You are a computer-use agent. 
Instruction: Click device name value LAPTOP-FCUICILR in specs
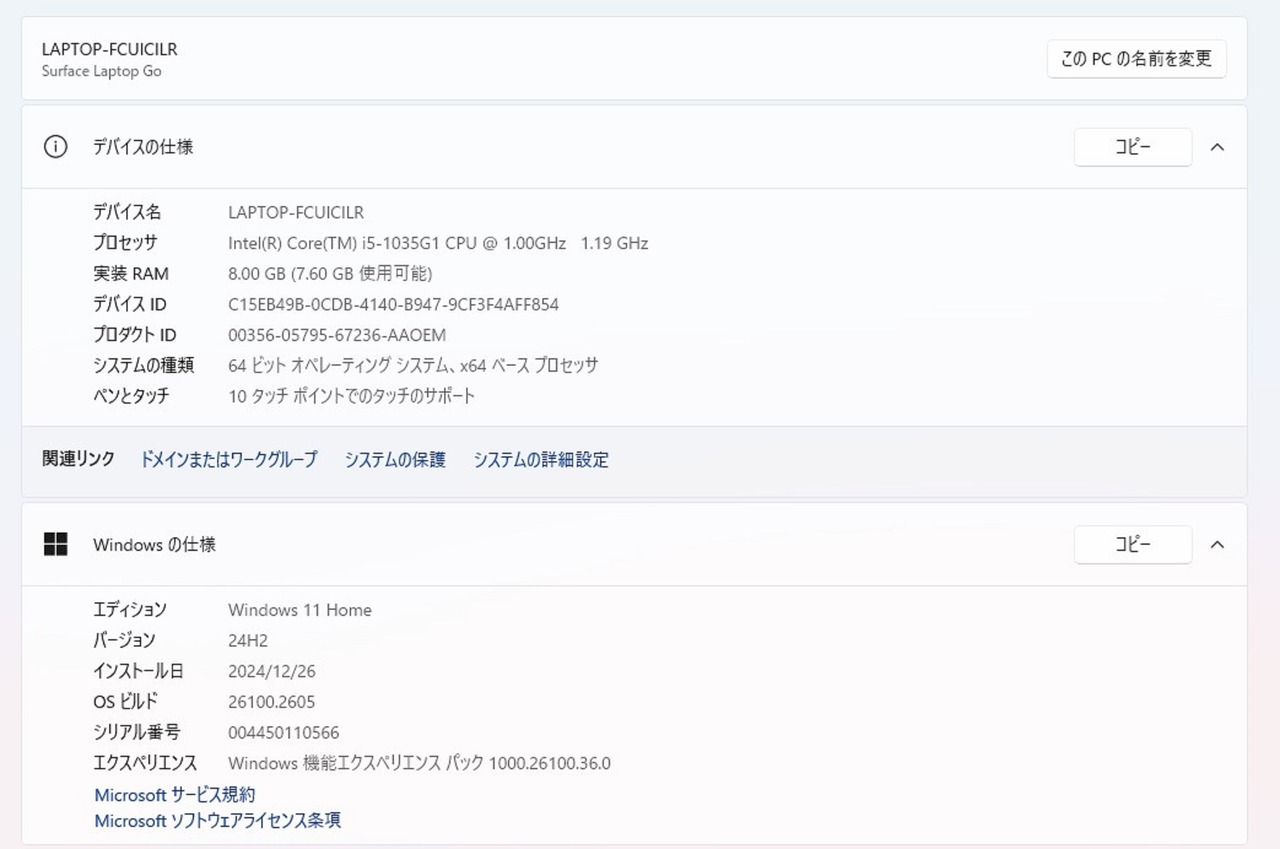pos(296,212)
